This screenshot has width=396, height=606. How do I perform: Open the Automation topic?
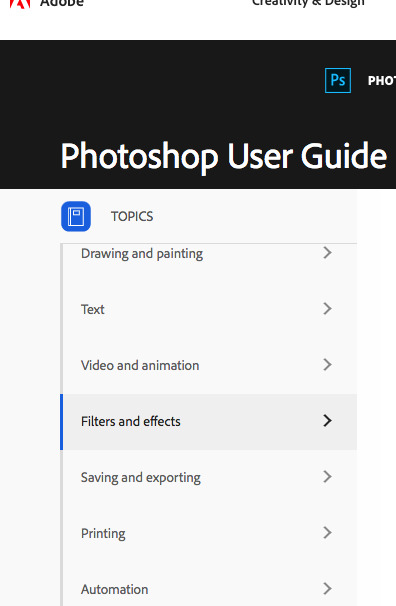point(114,590)
